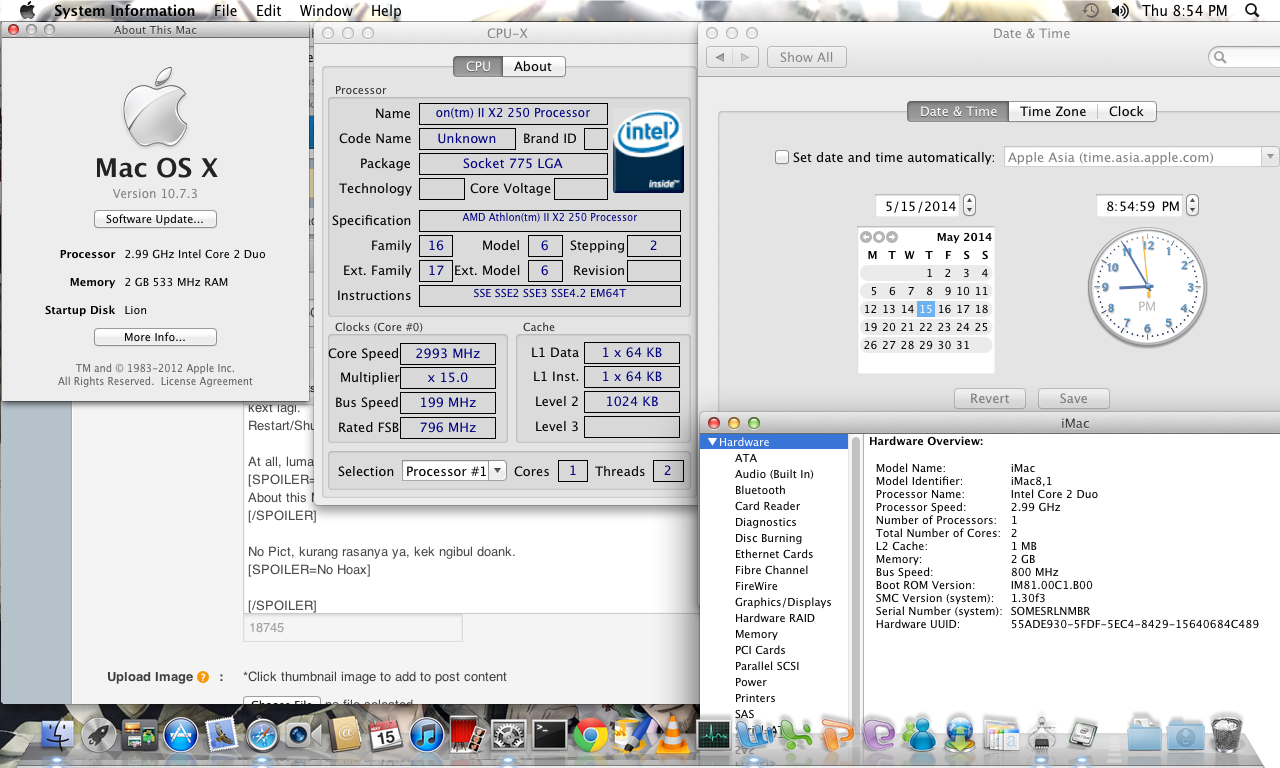Open the File menu
The height and width of the screenshot is (768, 1280).
pyautogui.click(x=225, y=11)
